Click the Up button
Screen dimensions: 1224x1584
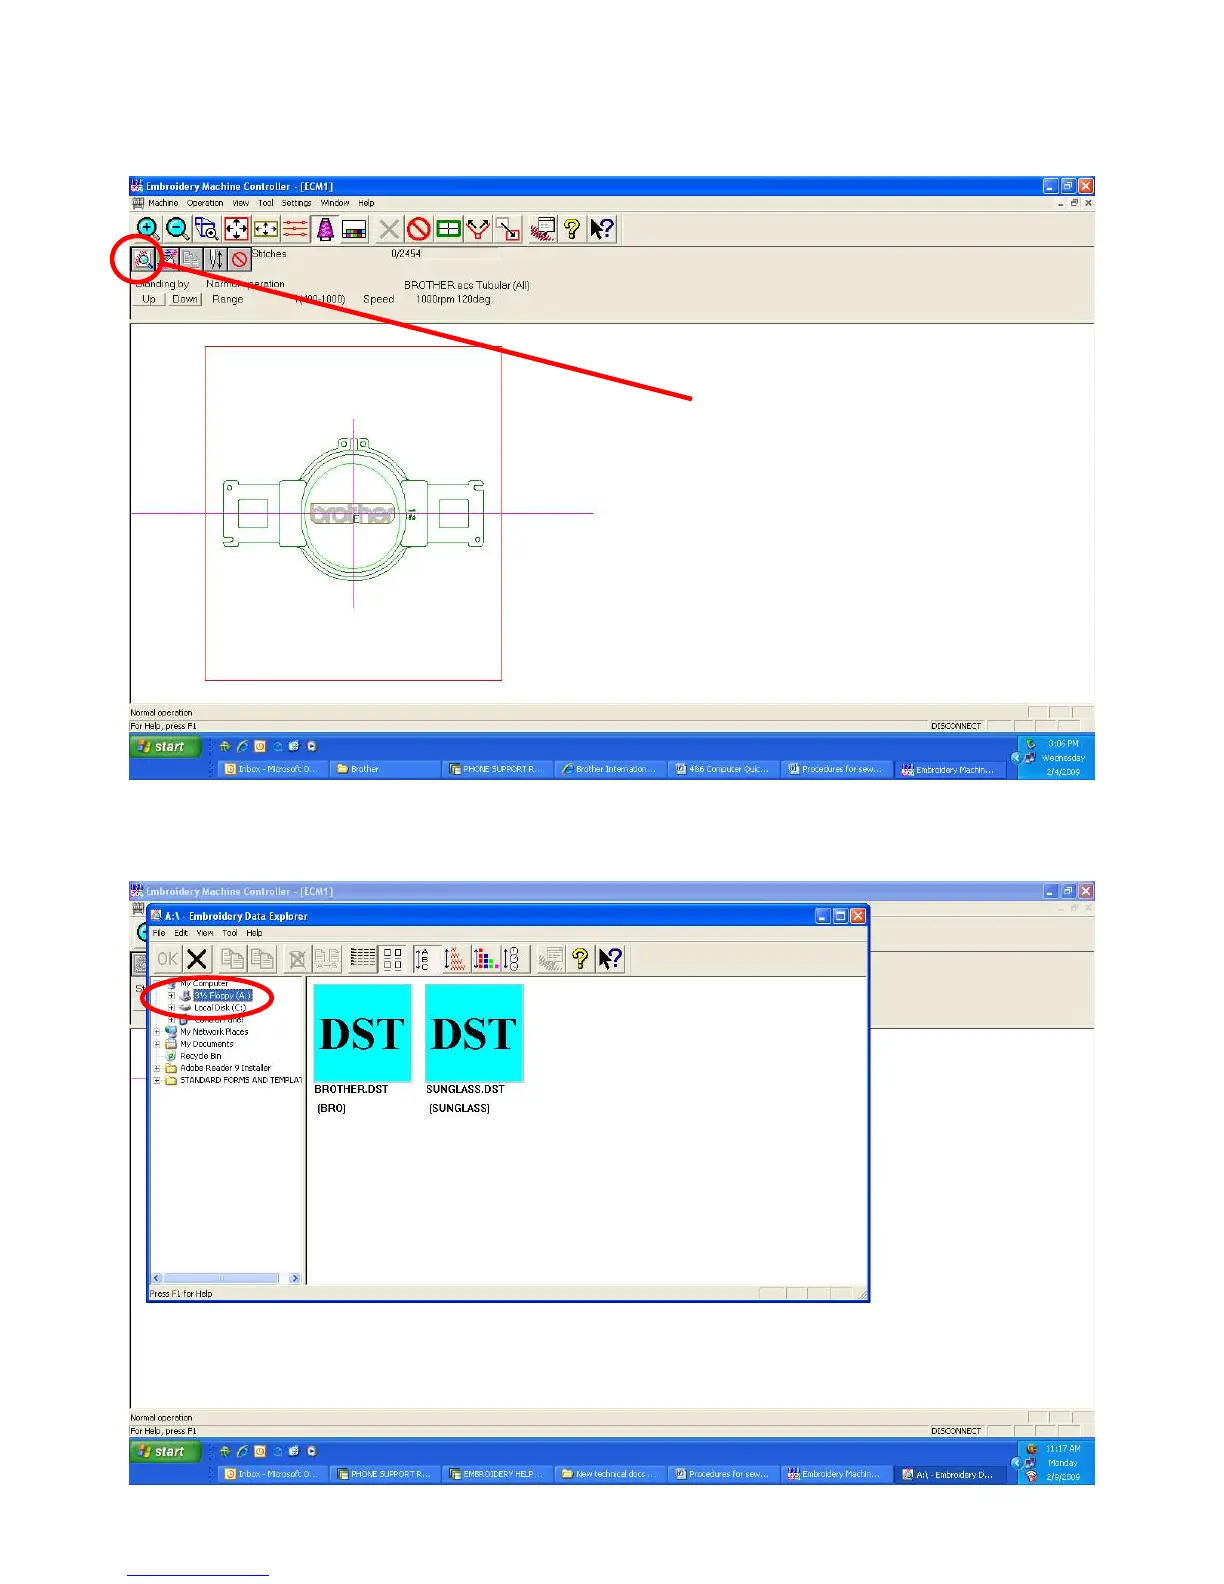click(149, 299)
